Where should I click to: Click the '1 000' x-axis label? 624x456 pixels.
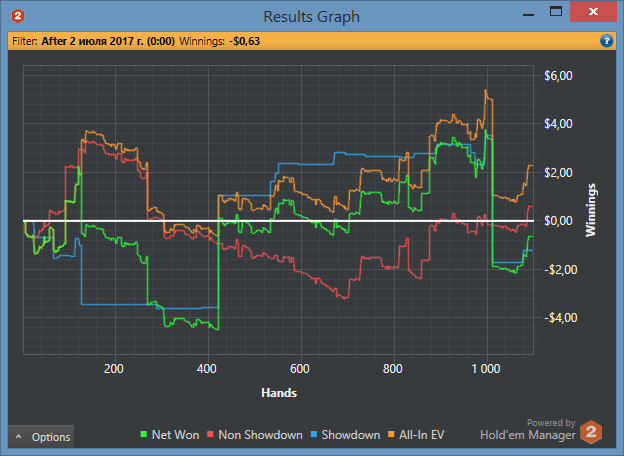coord(486,369)
